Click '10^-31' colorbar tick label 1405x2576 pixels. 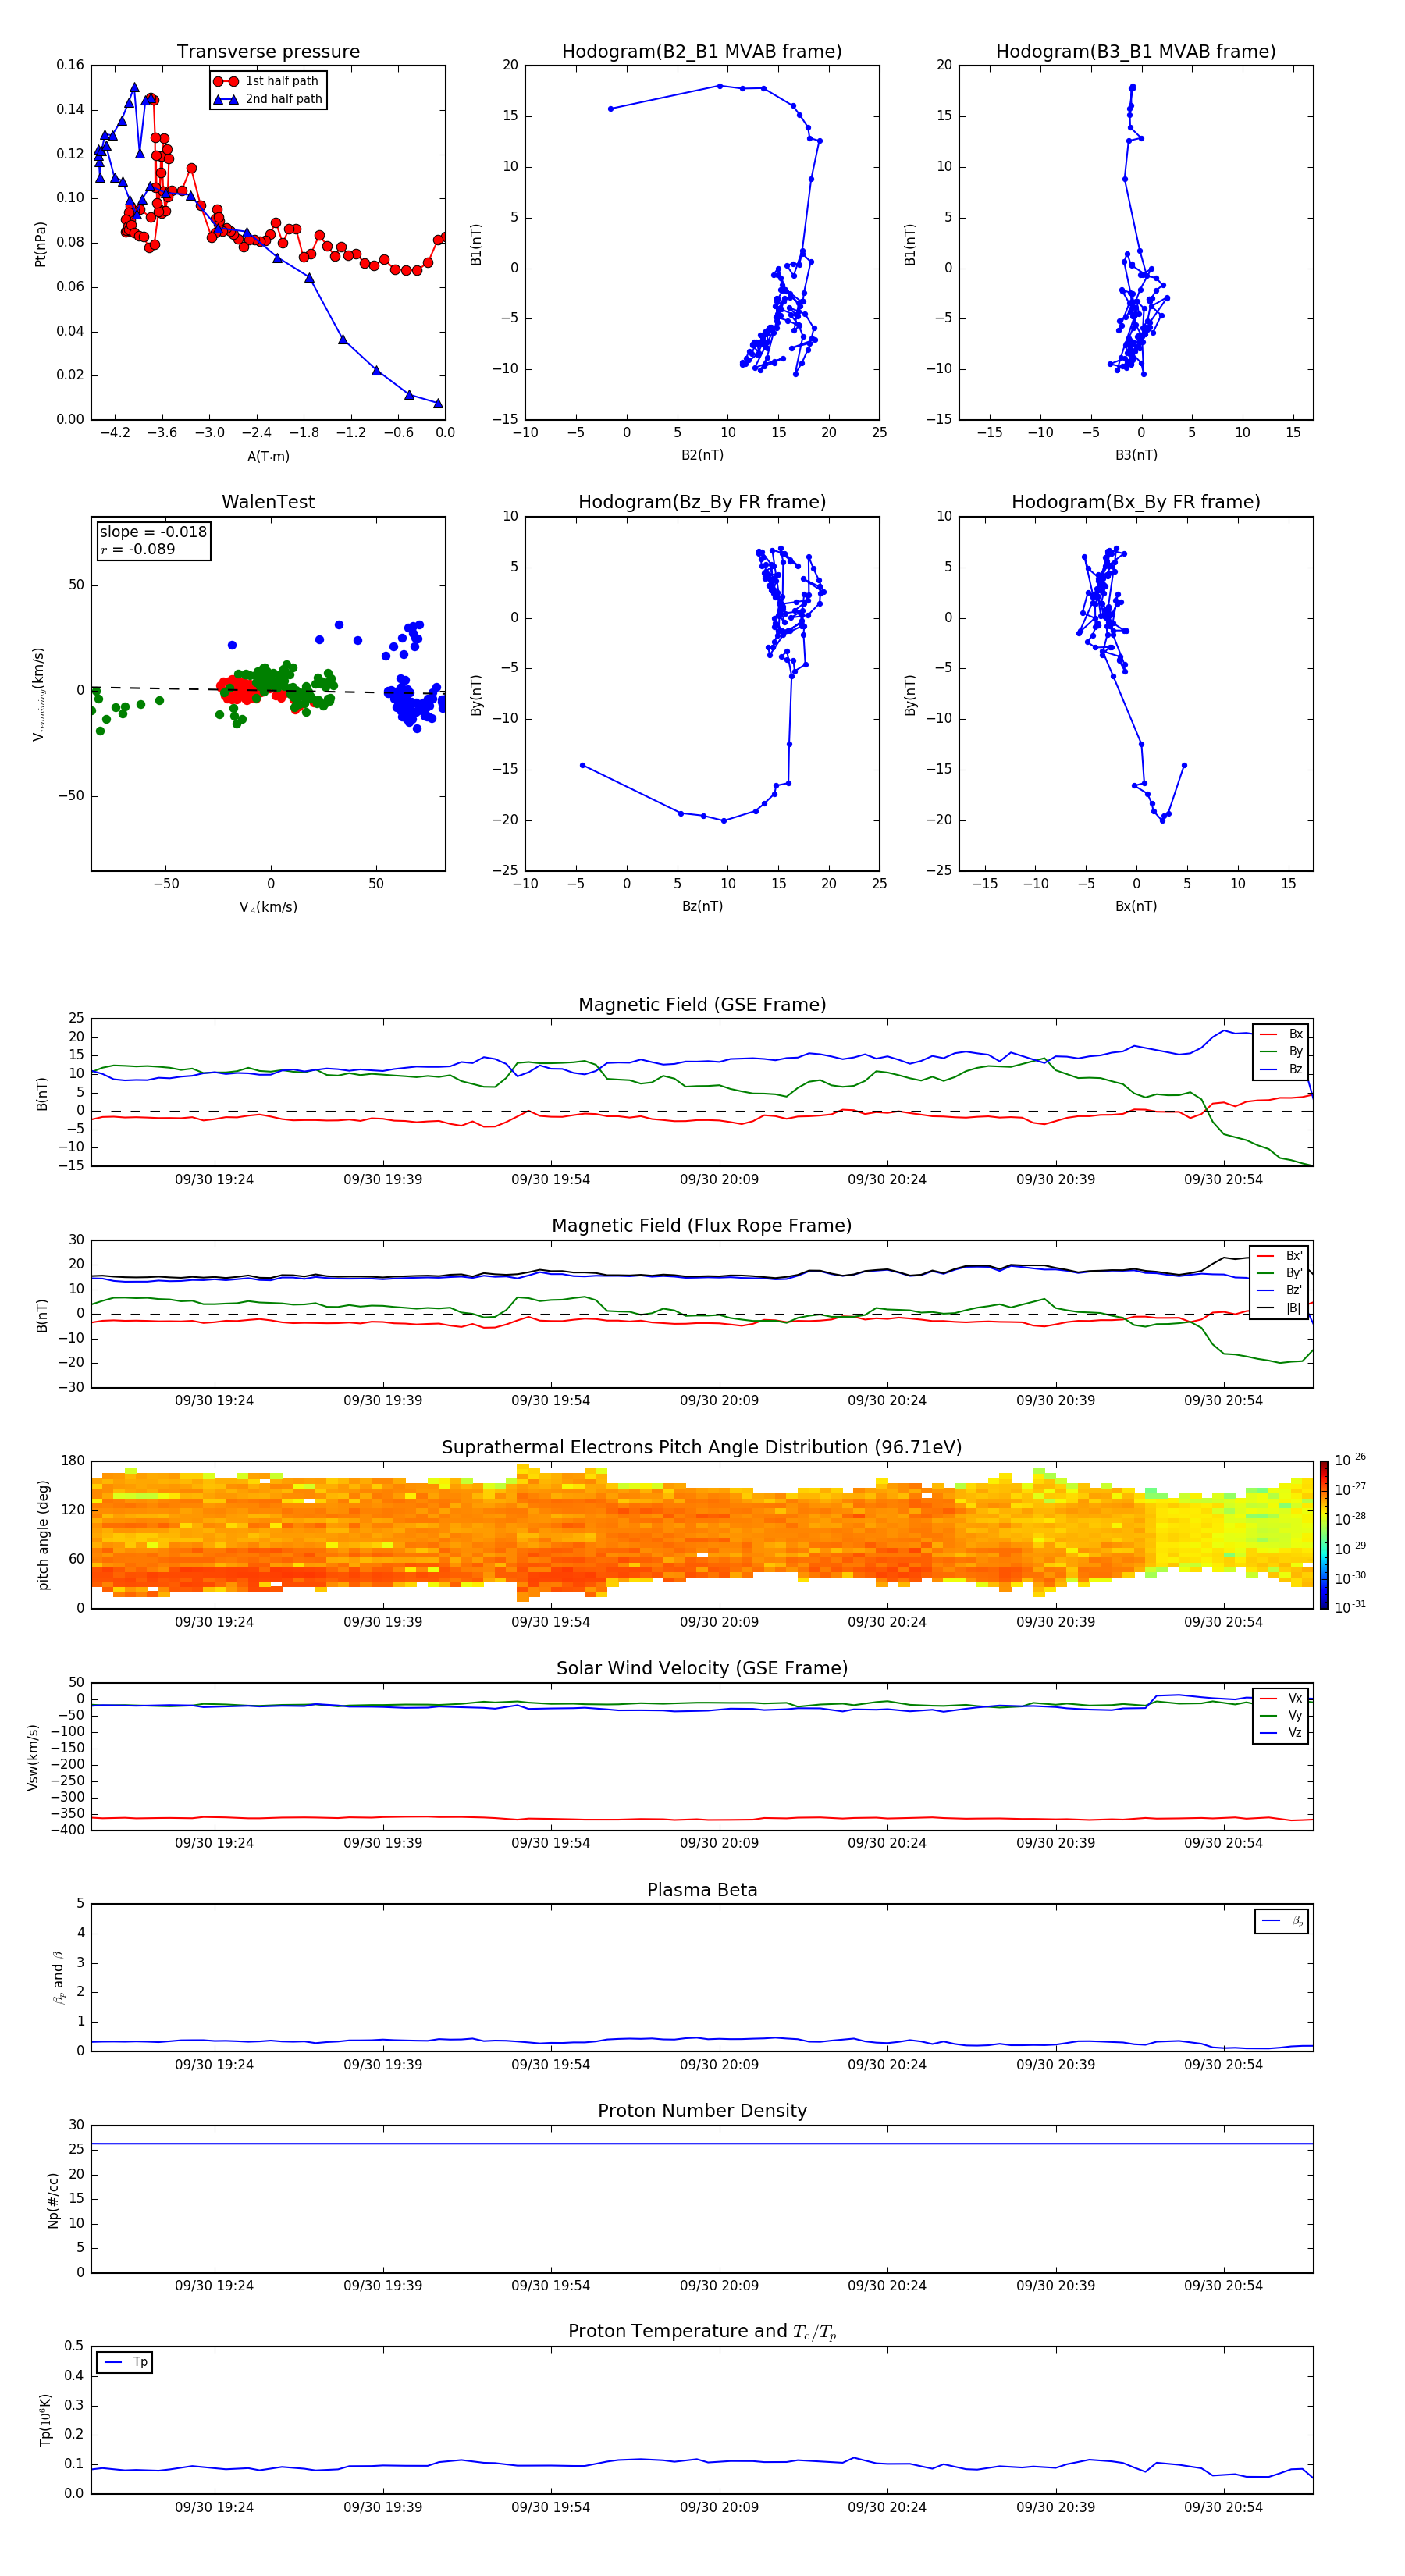[x=1350, y=1607]
